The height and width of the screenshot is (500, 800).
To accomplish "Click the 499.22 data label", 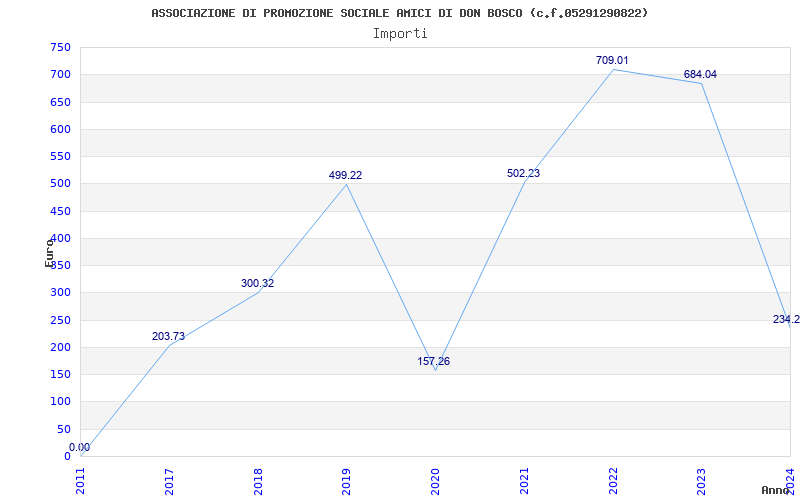I will click(x=345, y=176).
